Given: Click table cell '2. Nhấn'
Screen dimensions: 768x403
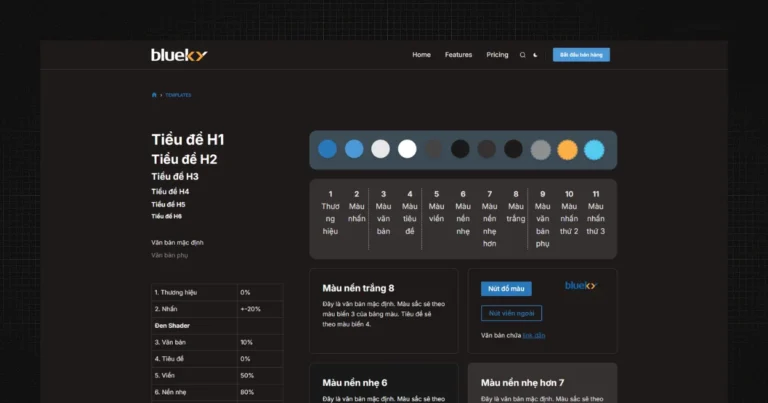Looking at the screenshot, I should pyautogui.click(x=194, y=309).
